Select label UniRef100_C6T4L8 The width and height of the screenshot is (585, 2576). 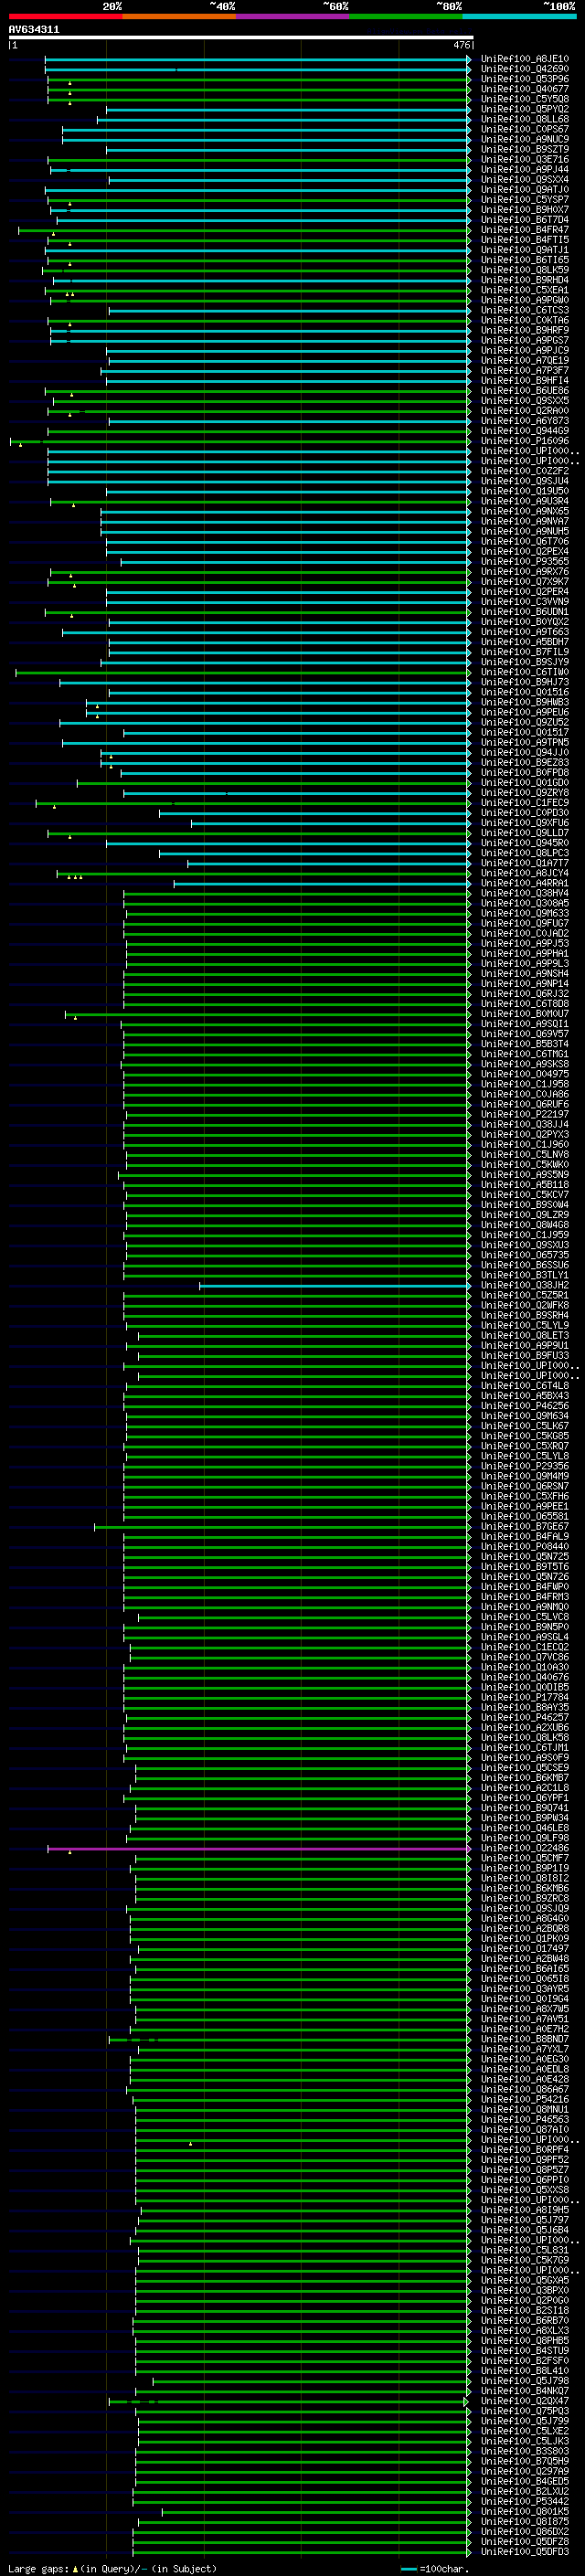[525, 1386]
